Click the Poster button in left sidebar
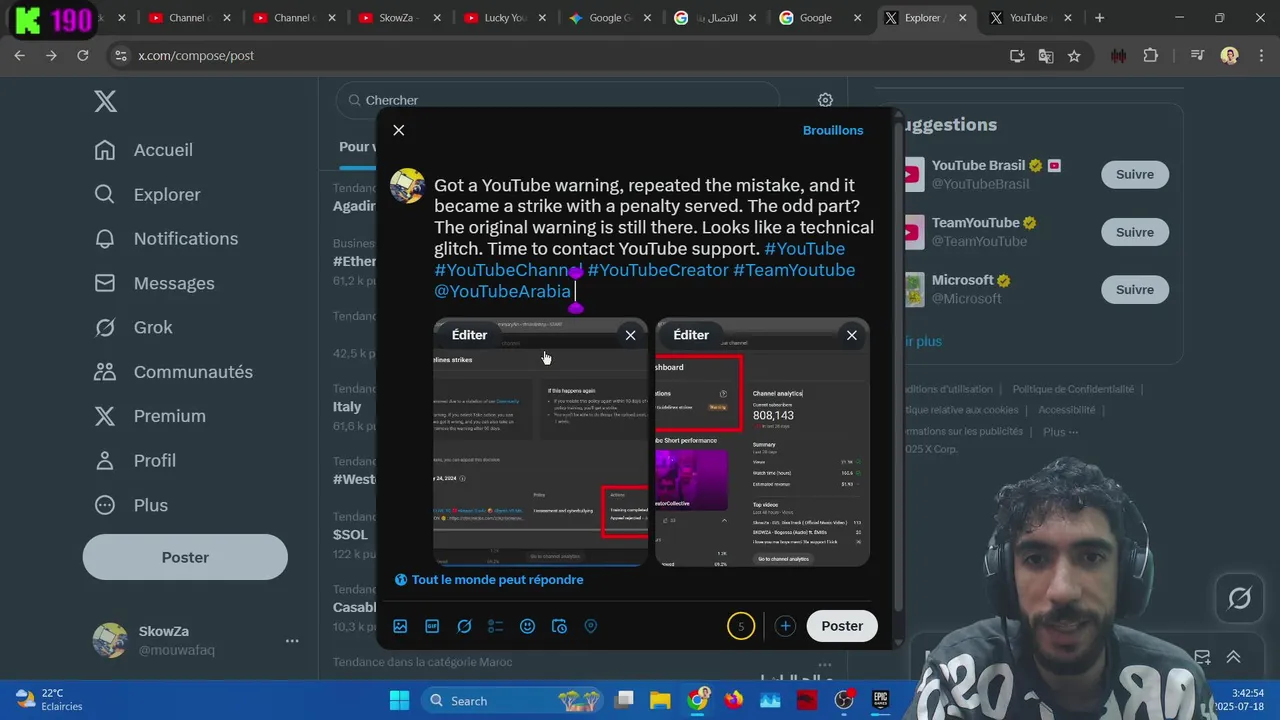This screenshot has width=1280, height=720. (185, 557)
